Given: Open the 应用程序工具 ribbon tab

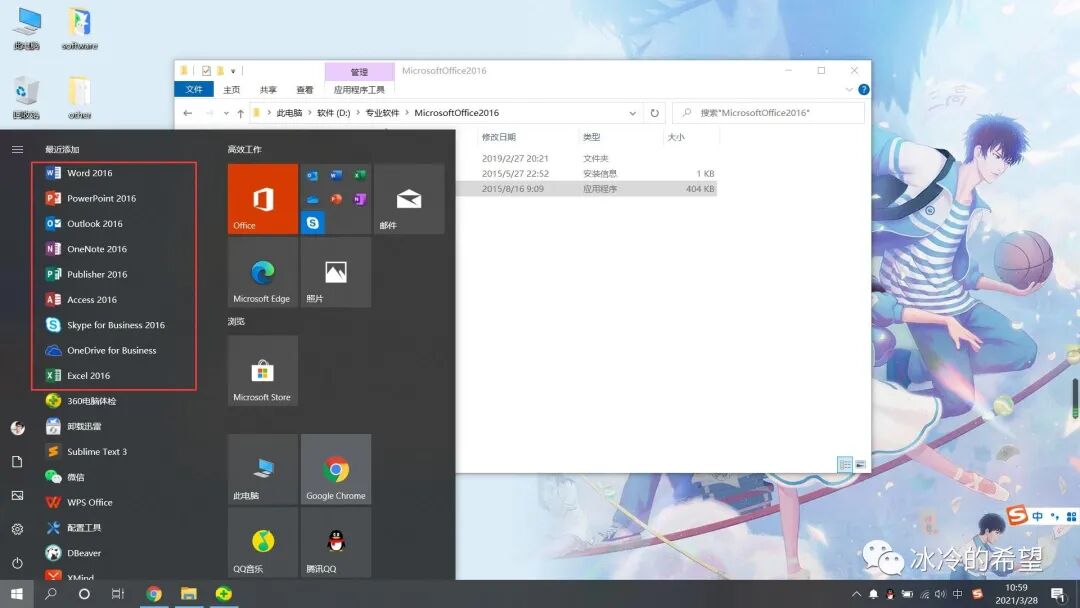Looking at the screenshot, I should [x=359, y=90].
